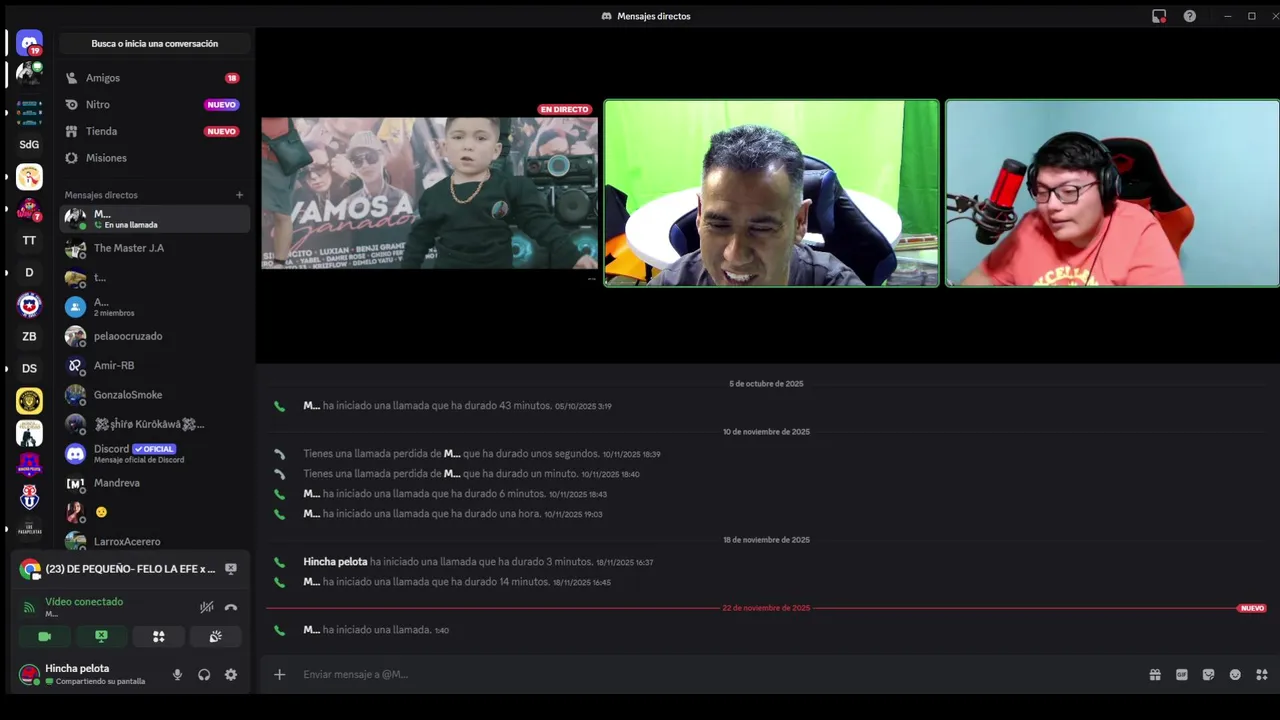
Task: Click the stream title '(23) DE PEQUEÑO- FELO LA EFE'
Action: pos(130,569)
